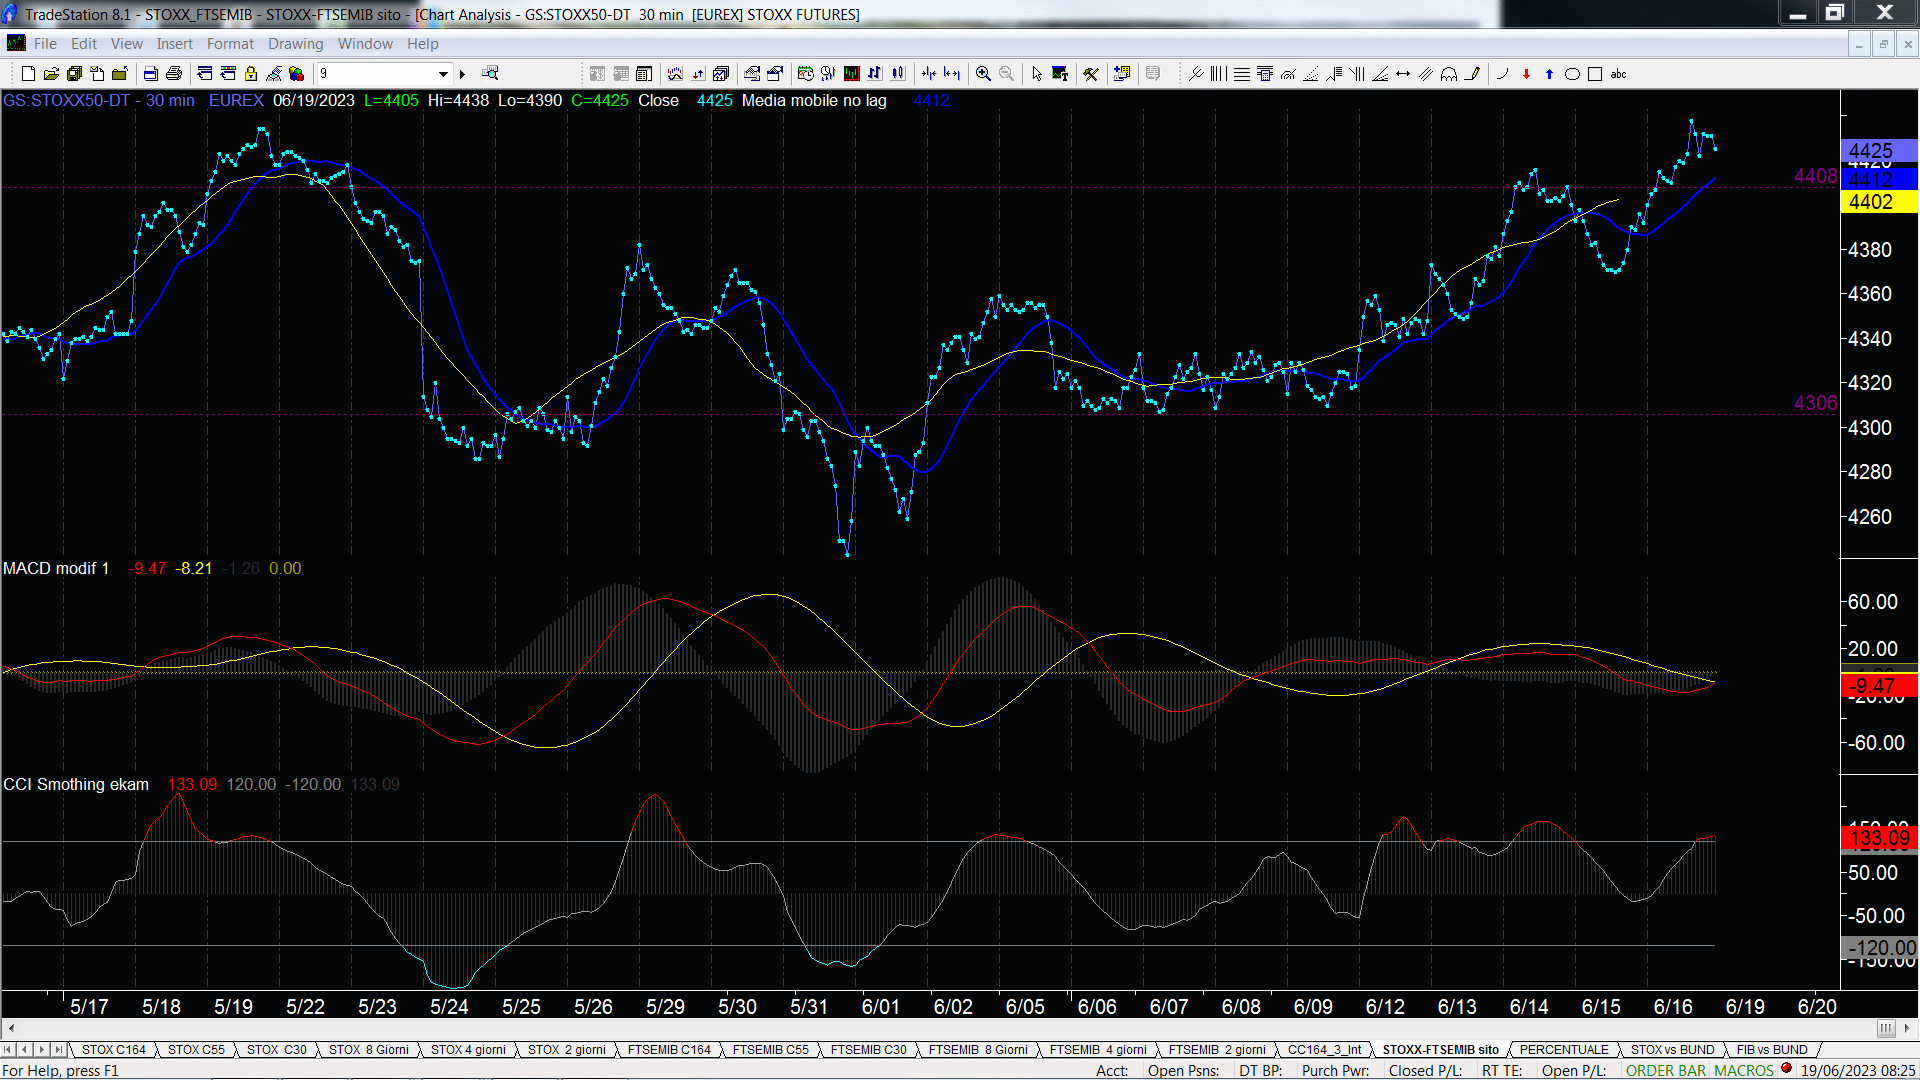Select the blue up arrow tool
Image resolution: width=1920 pixels, height=1080 pixels.
pyautogui.click(x=1549, y=74)
